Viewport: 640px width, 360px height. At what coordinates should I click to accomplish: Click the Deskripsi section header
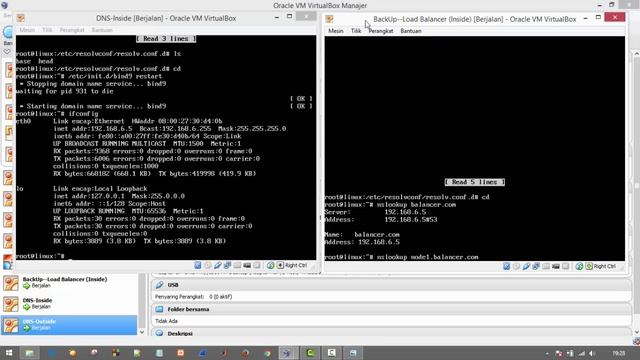tap(391, 333)
